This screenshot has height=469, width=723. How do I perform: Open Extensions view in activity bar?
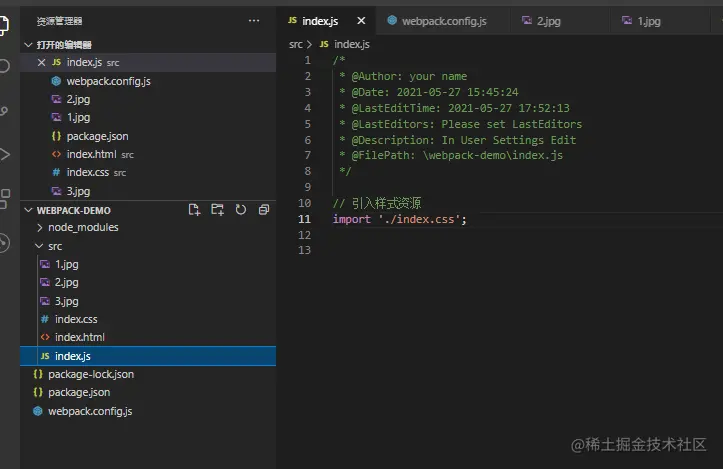pyautogui.click(x=4, y=198)
